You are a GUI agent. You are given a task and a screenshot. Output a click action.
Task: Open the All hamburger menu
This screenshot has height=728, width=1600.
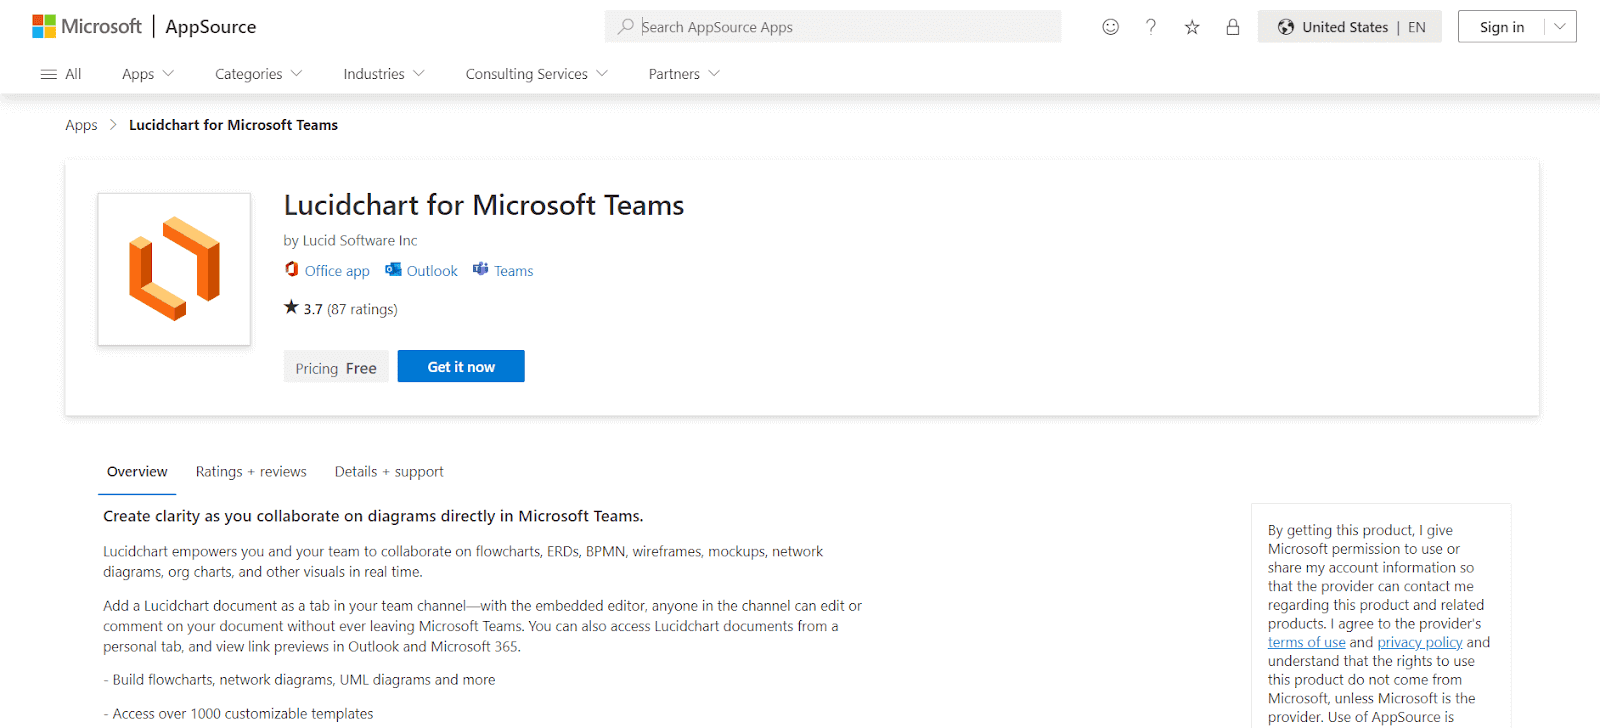click(61, 74)
